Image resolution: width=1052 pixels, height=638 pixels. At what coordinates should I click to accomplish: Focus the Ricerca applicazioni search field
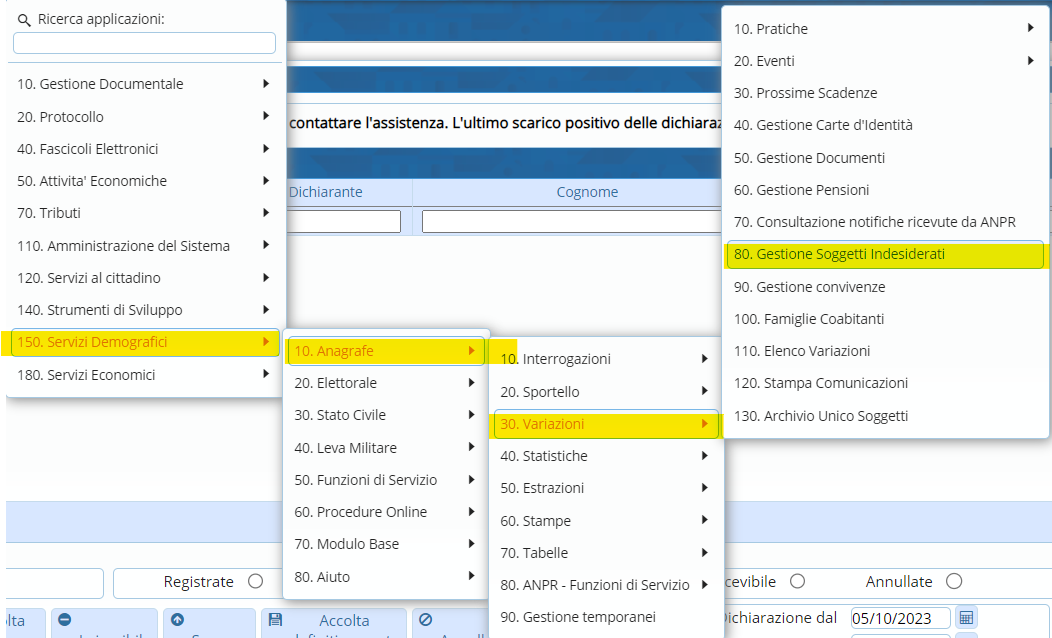point(144,43)
